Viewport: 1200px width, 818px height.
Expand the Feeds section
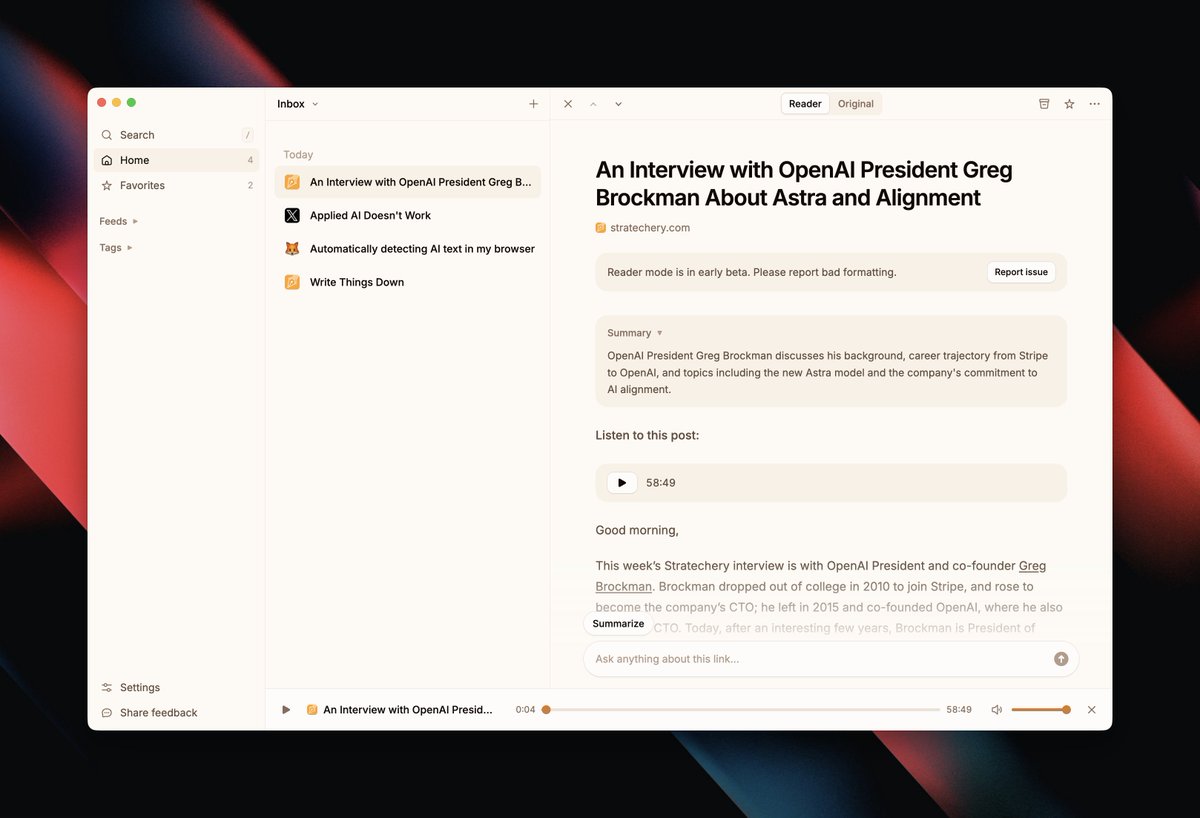coord(119,221)
